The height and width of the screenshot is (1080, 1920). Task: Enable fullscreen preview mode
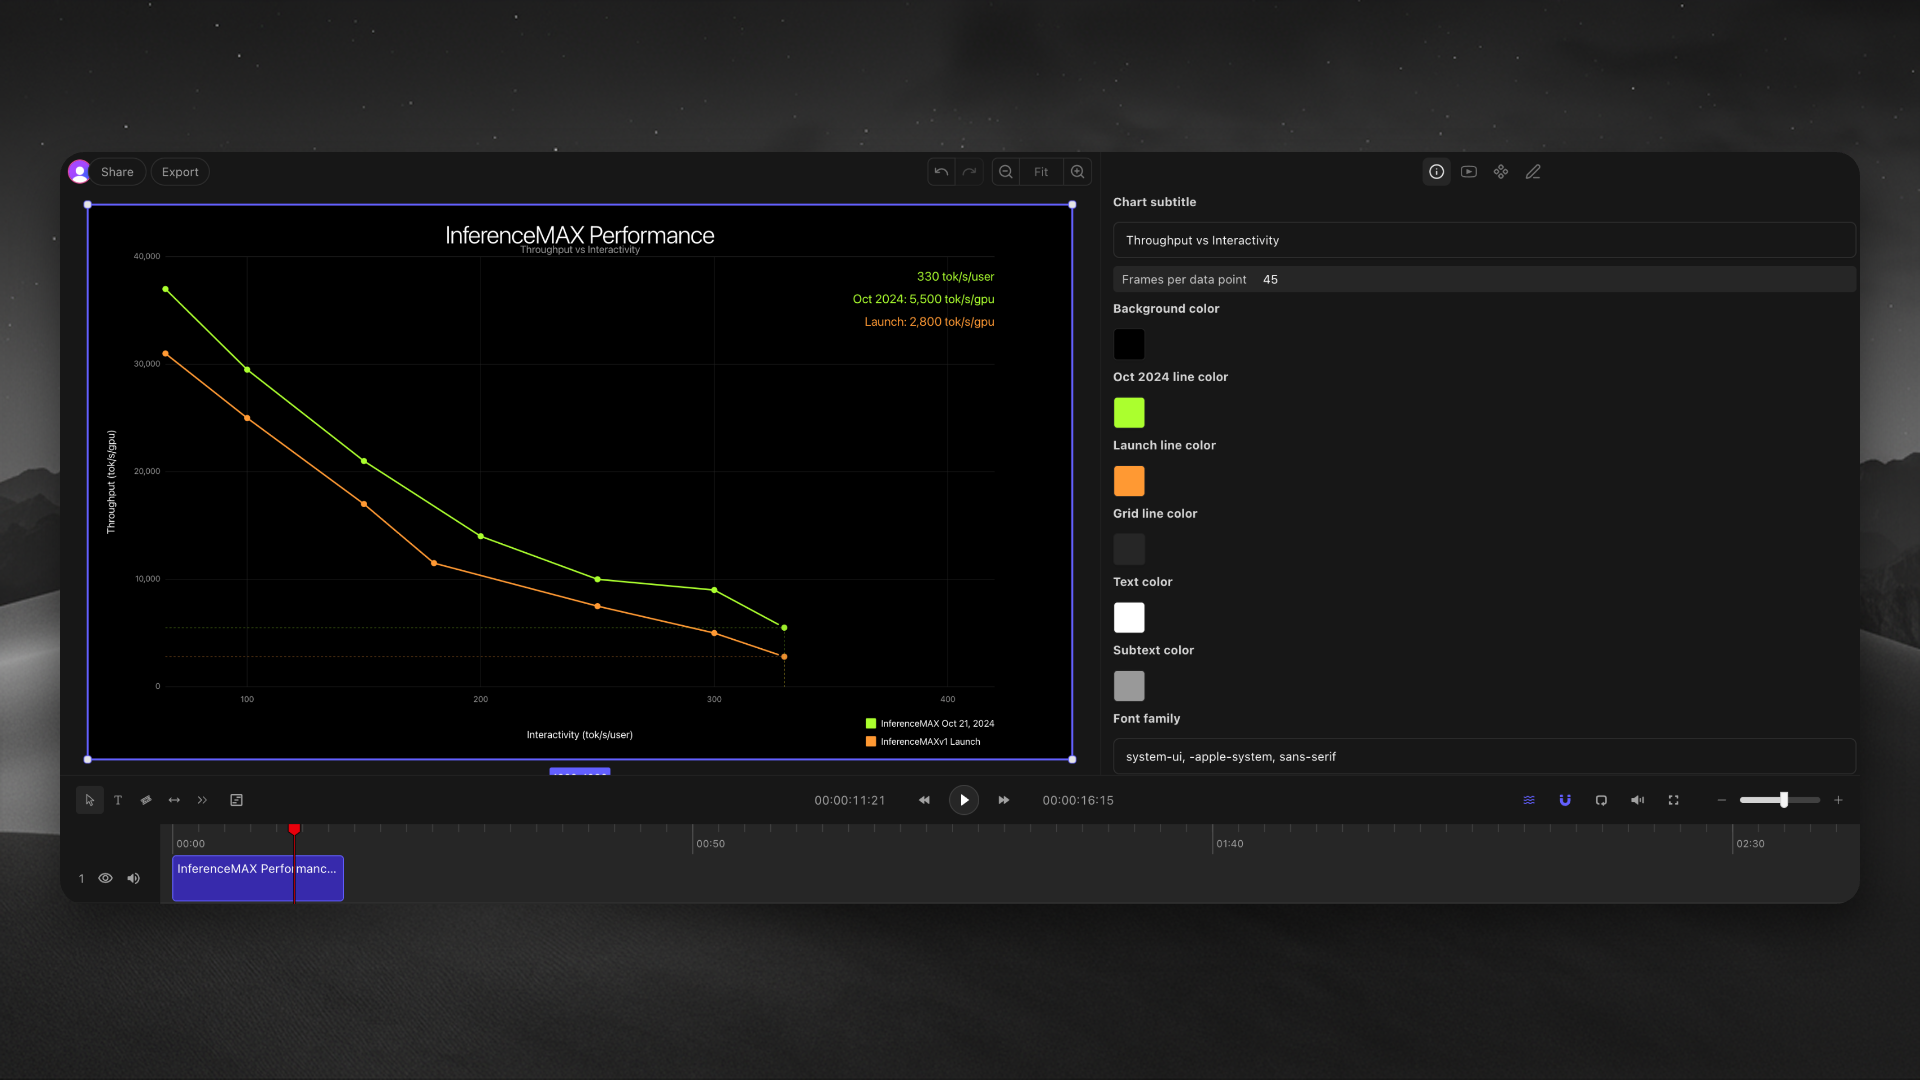pos(1673,800)
